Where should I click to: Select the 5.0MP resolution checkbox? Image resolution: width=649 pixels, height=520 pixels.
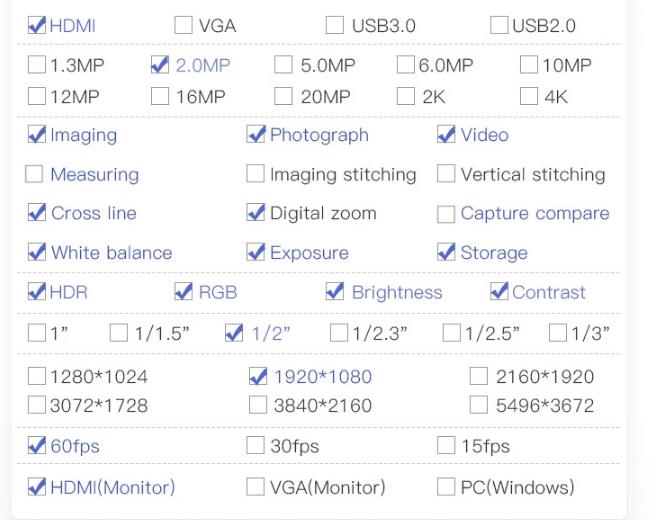pos(283,65)
